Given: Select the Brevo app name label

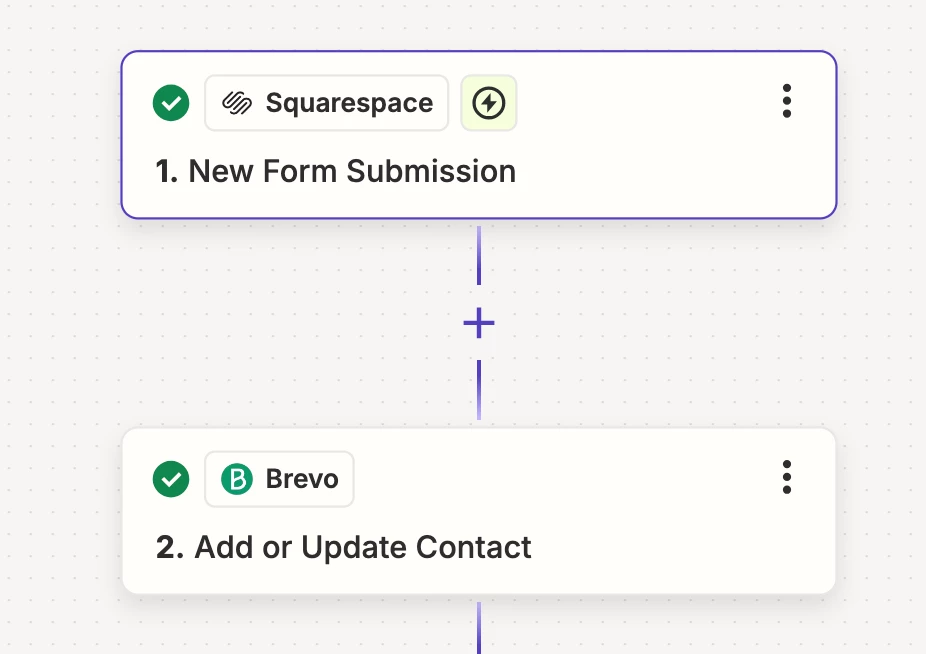Looking at the screenshot, I should coord(302,479).
